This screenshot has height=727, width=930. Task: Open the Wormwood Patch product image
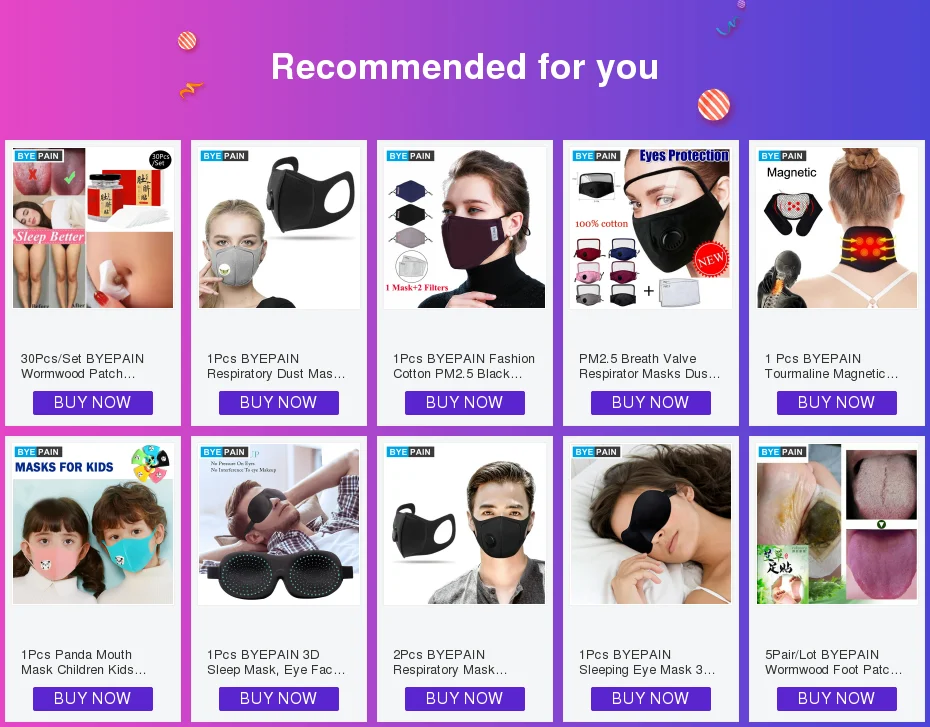(x=93, y=228)
